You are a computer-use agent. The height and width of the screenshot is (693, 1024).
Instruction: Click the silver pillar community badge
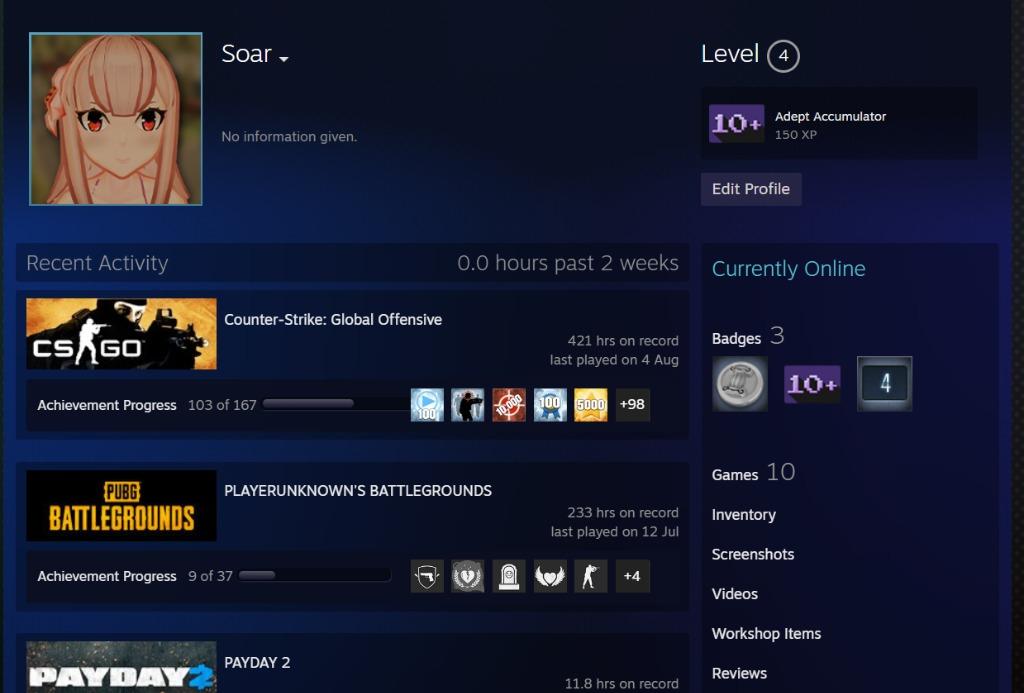click(x=739, y=384)
